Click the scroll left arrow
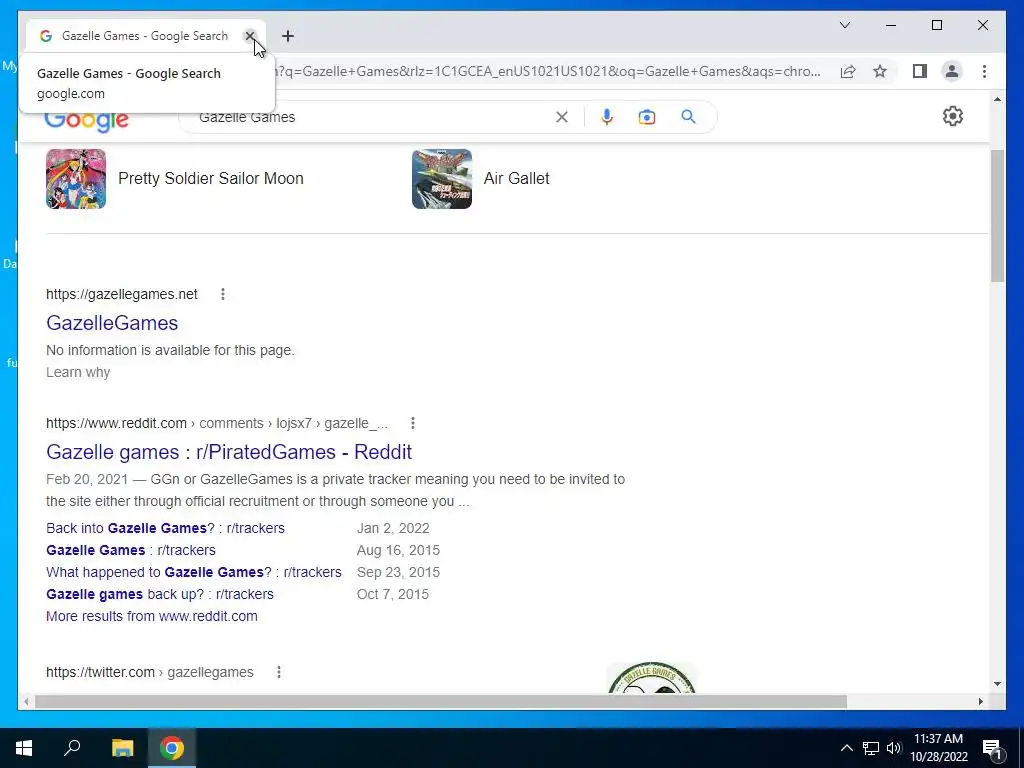The height and width of the screenshot is (768, 1024). 26,701
